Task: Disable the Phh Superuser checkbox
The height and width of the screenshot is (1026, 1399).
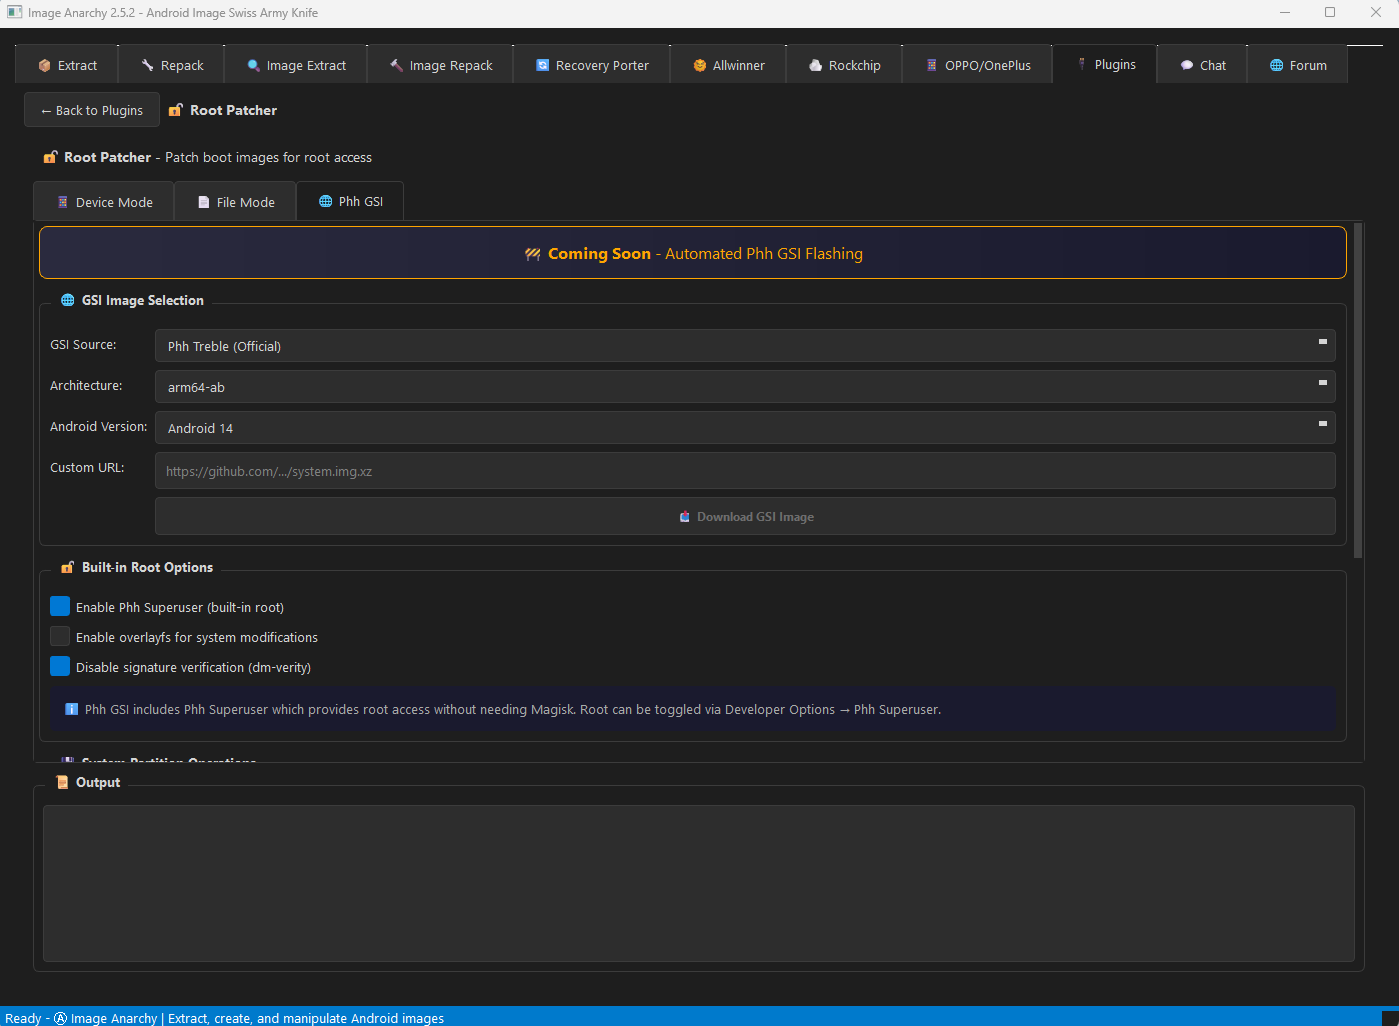Action: (60, 606)
